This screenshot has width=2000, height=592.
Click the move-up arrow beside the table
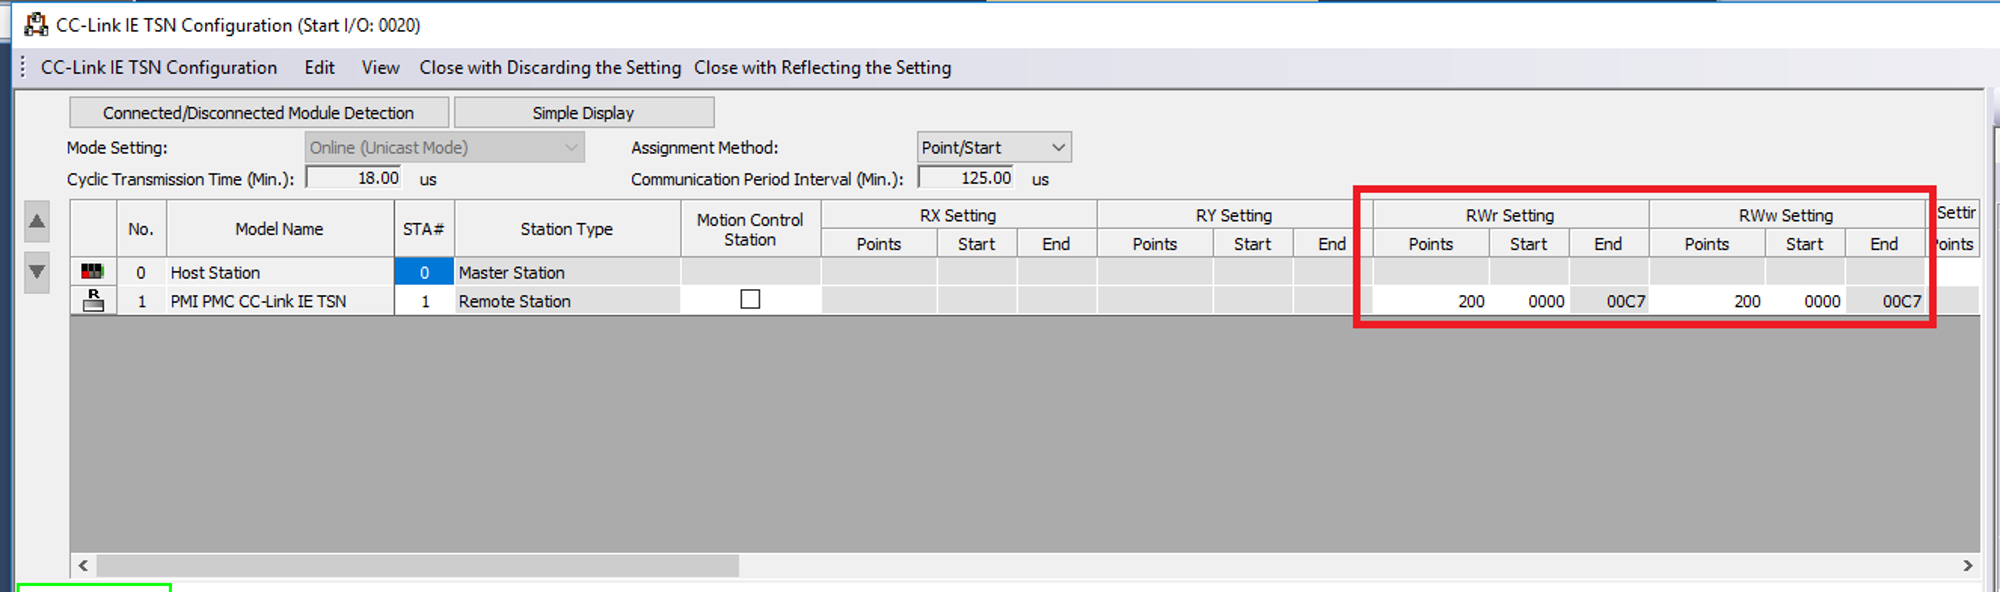point(37,222)
